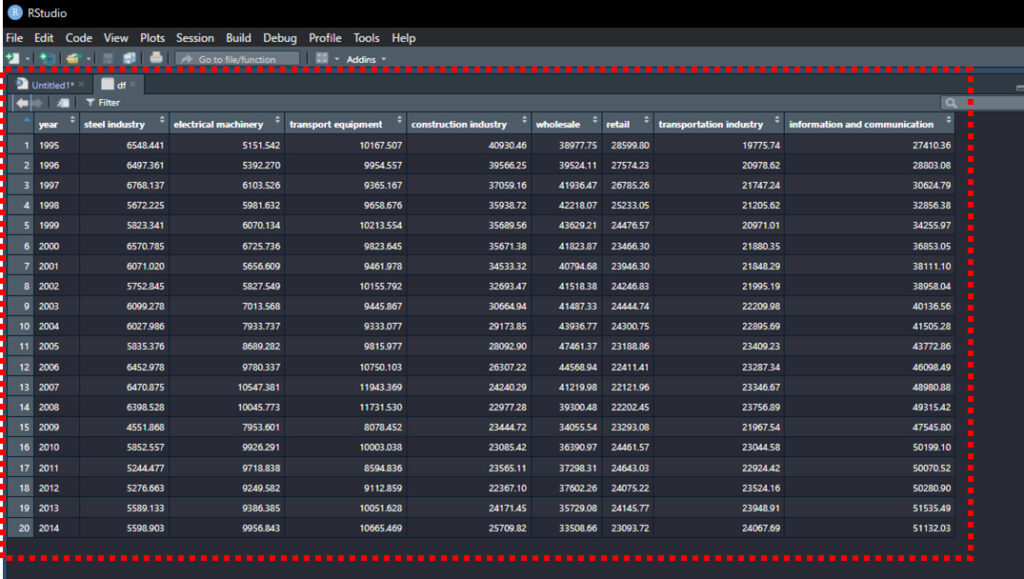The image size is (1024, 579).
Task: Click show in new window icon
Action: [x=63, y=102]
